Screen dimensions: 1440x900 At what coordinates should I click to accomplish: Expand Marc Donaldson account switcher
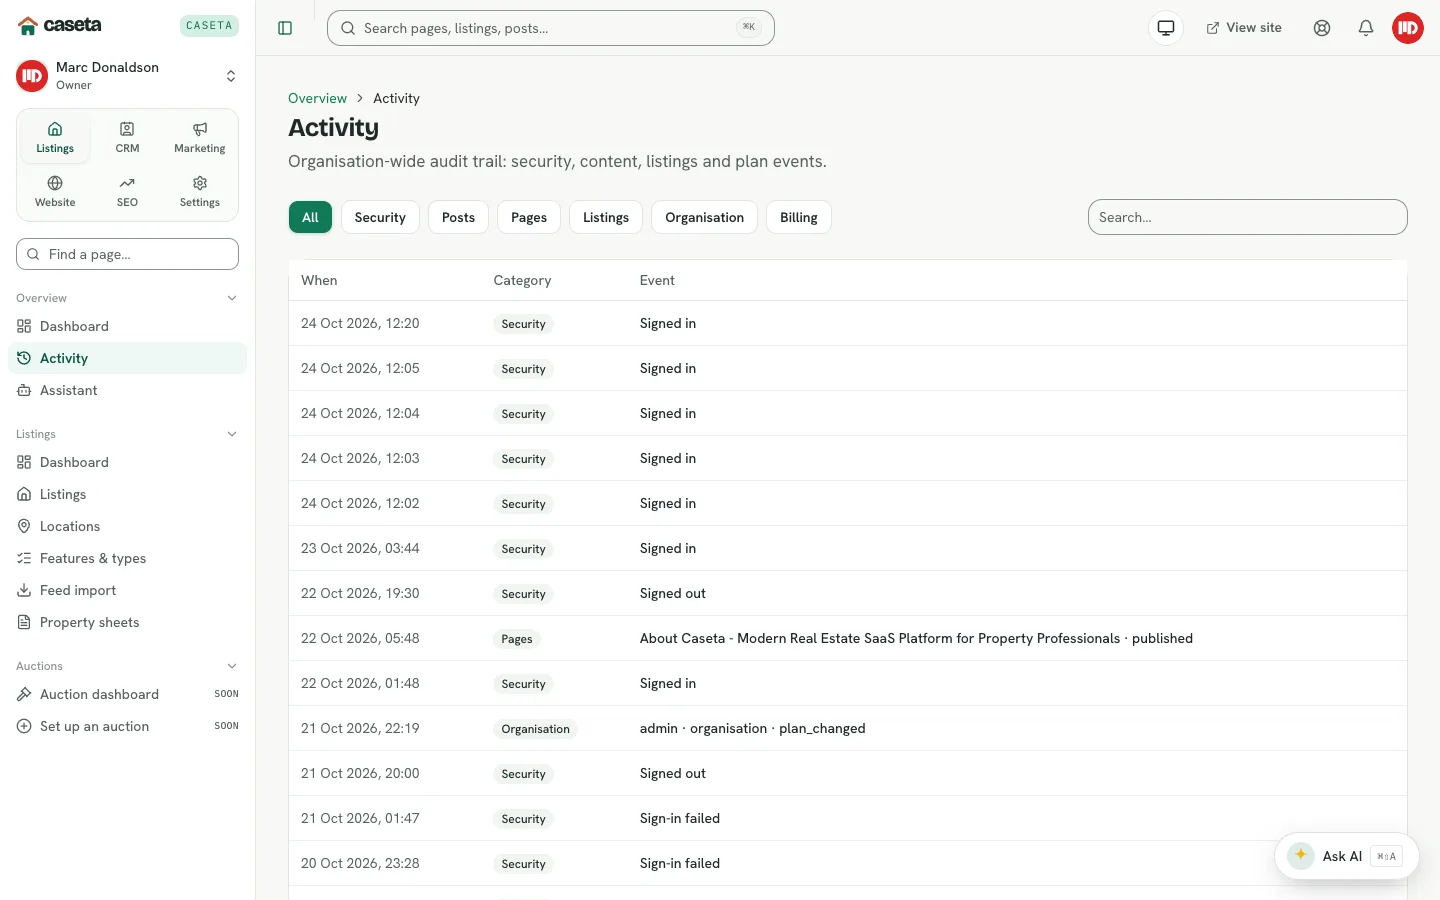click(x=127, y=76)
